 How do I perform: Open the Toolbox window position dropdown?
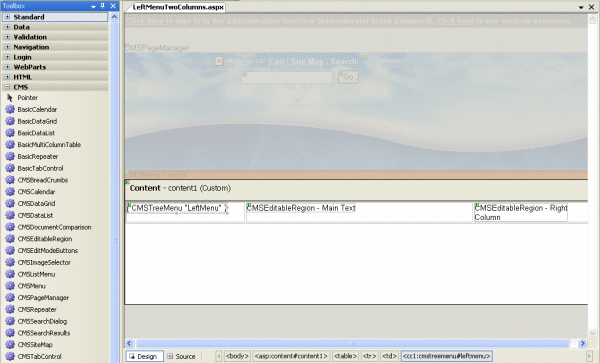pyautogui.click(x=93, y=7)
